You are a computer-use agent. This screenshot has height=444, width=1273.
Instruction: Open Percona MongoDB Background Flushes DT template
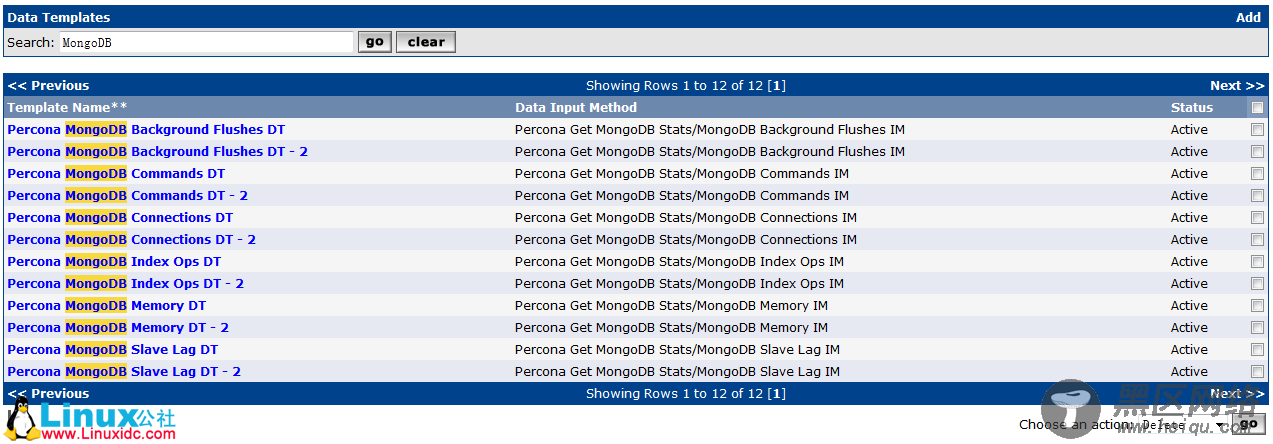click(146, 130)
